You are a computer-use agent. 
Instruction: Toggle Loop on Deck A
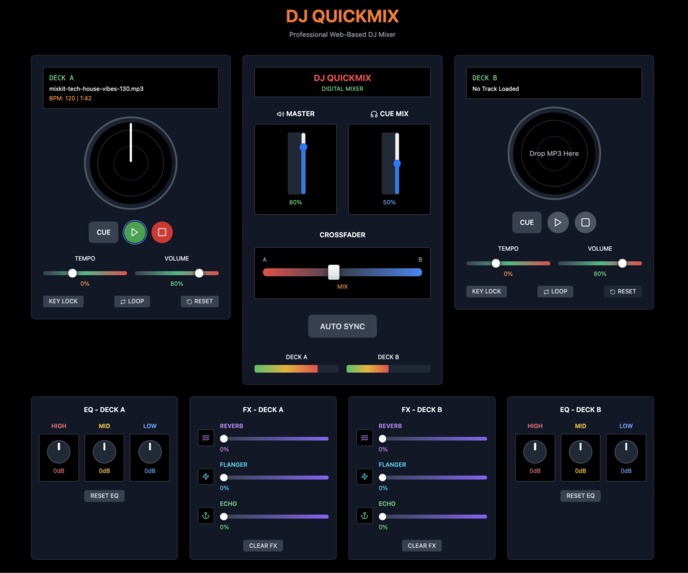point(132,301)
